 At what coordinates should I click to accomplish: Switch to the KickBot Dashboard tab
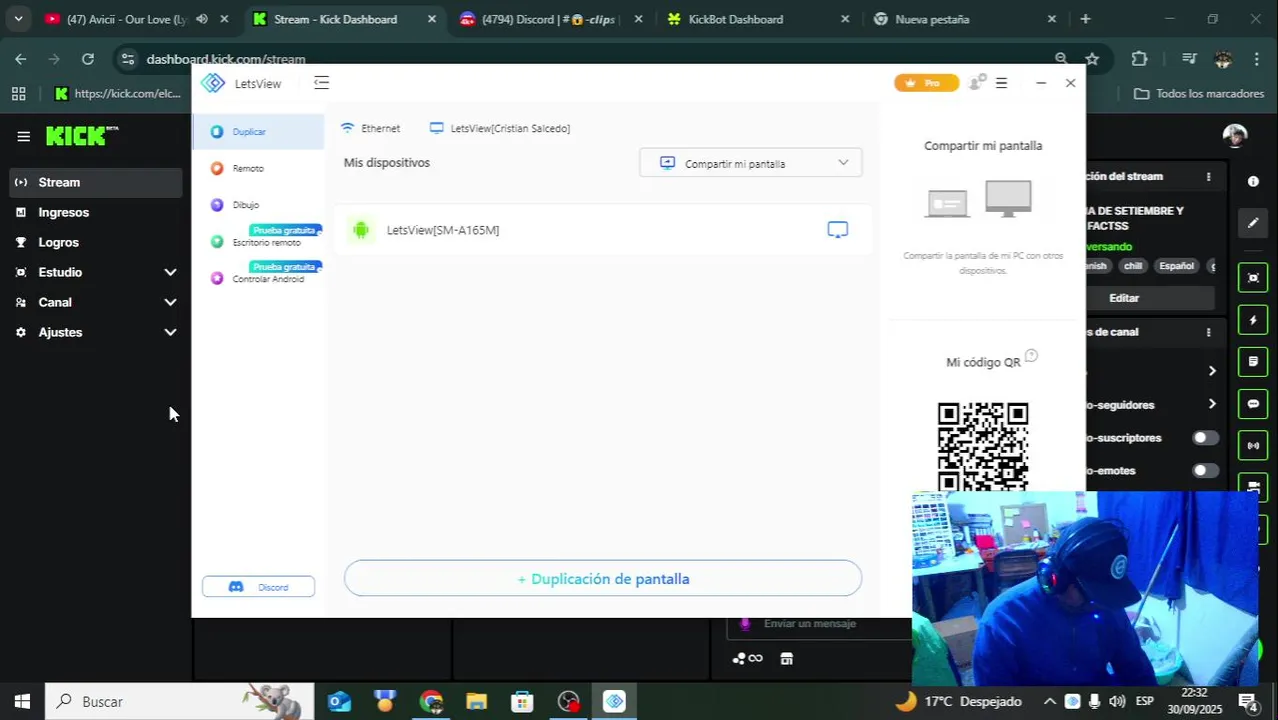pos(736,19)
